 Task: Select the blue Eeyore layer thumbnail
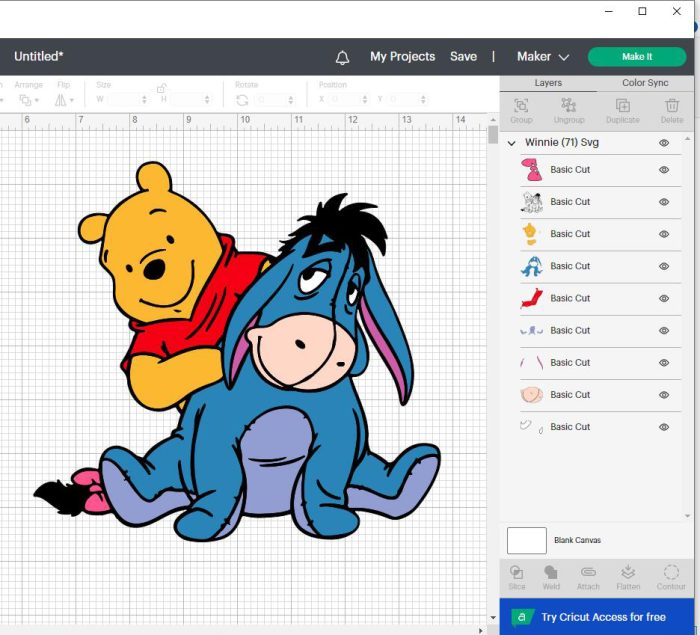[x=531, y=266]
